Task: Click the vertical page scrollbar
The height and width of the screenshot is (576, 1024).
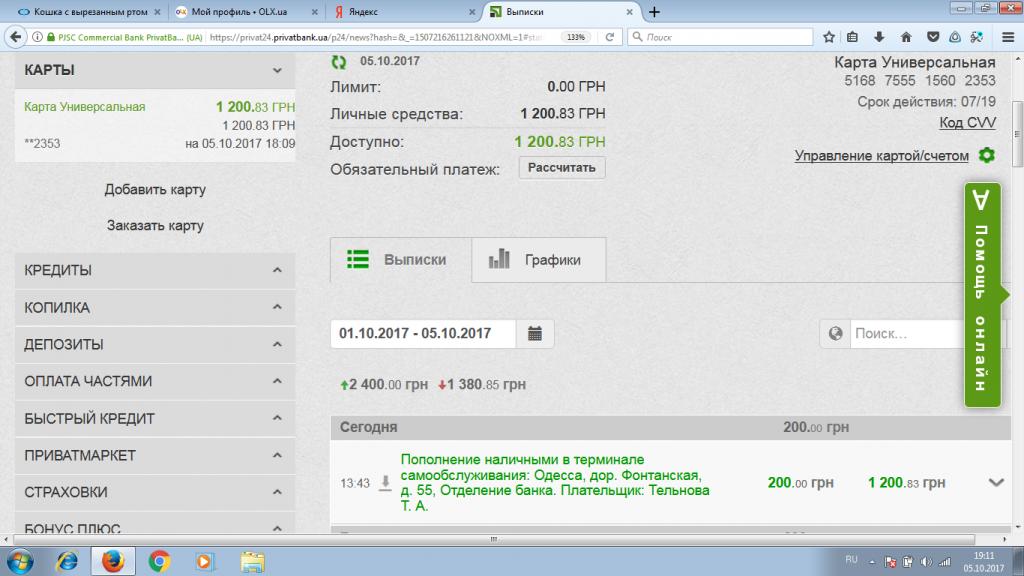Action: point(1017,134)
